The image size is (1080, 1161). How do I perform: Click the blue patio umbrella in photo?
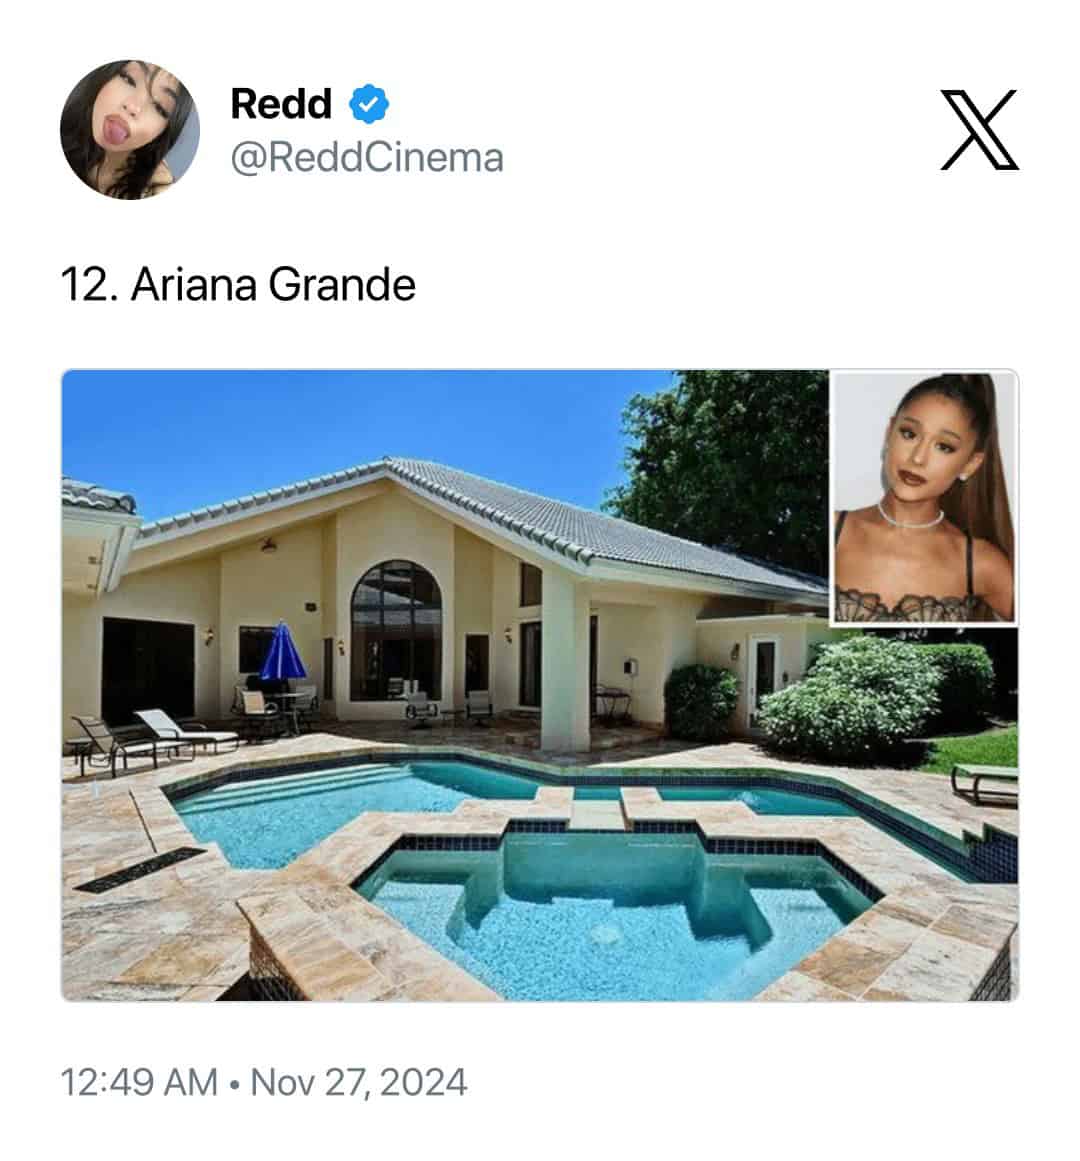(282, 652)
